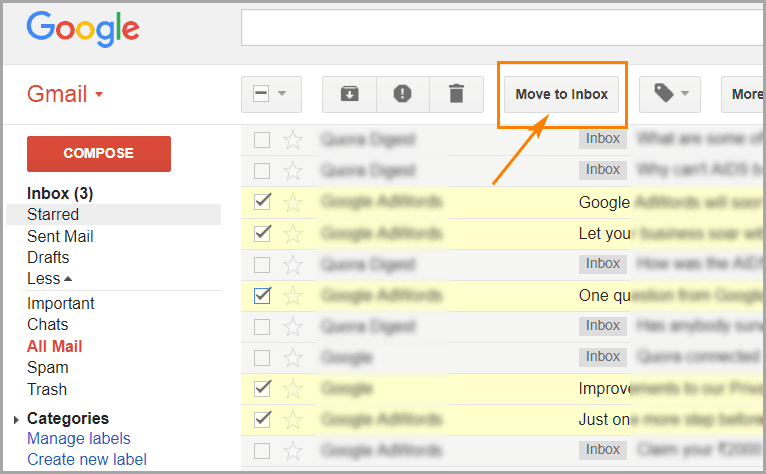
Task: Expand the Categories section
Action: tap(16, 419)
